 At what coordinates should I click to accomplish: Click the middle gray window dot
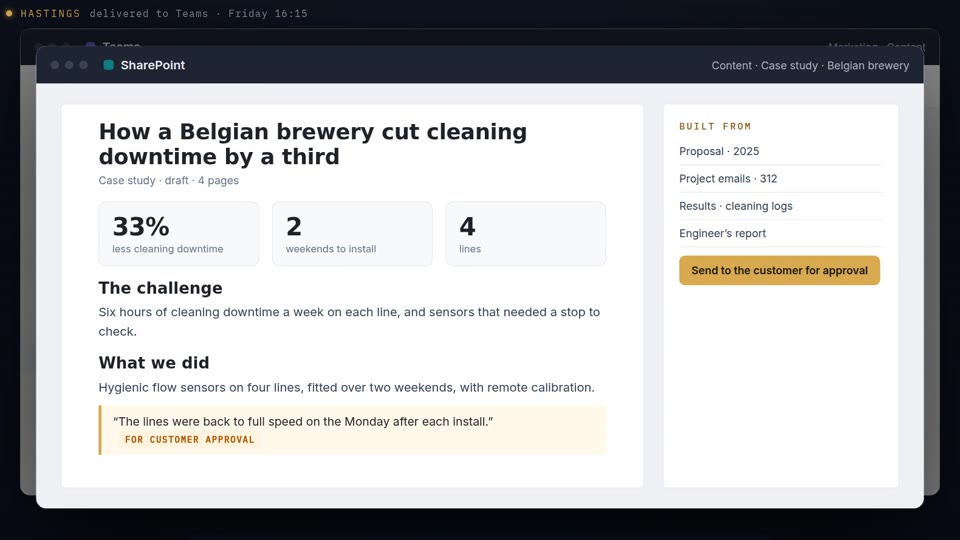pos(69,65)
